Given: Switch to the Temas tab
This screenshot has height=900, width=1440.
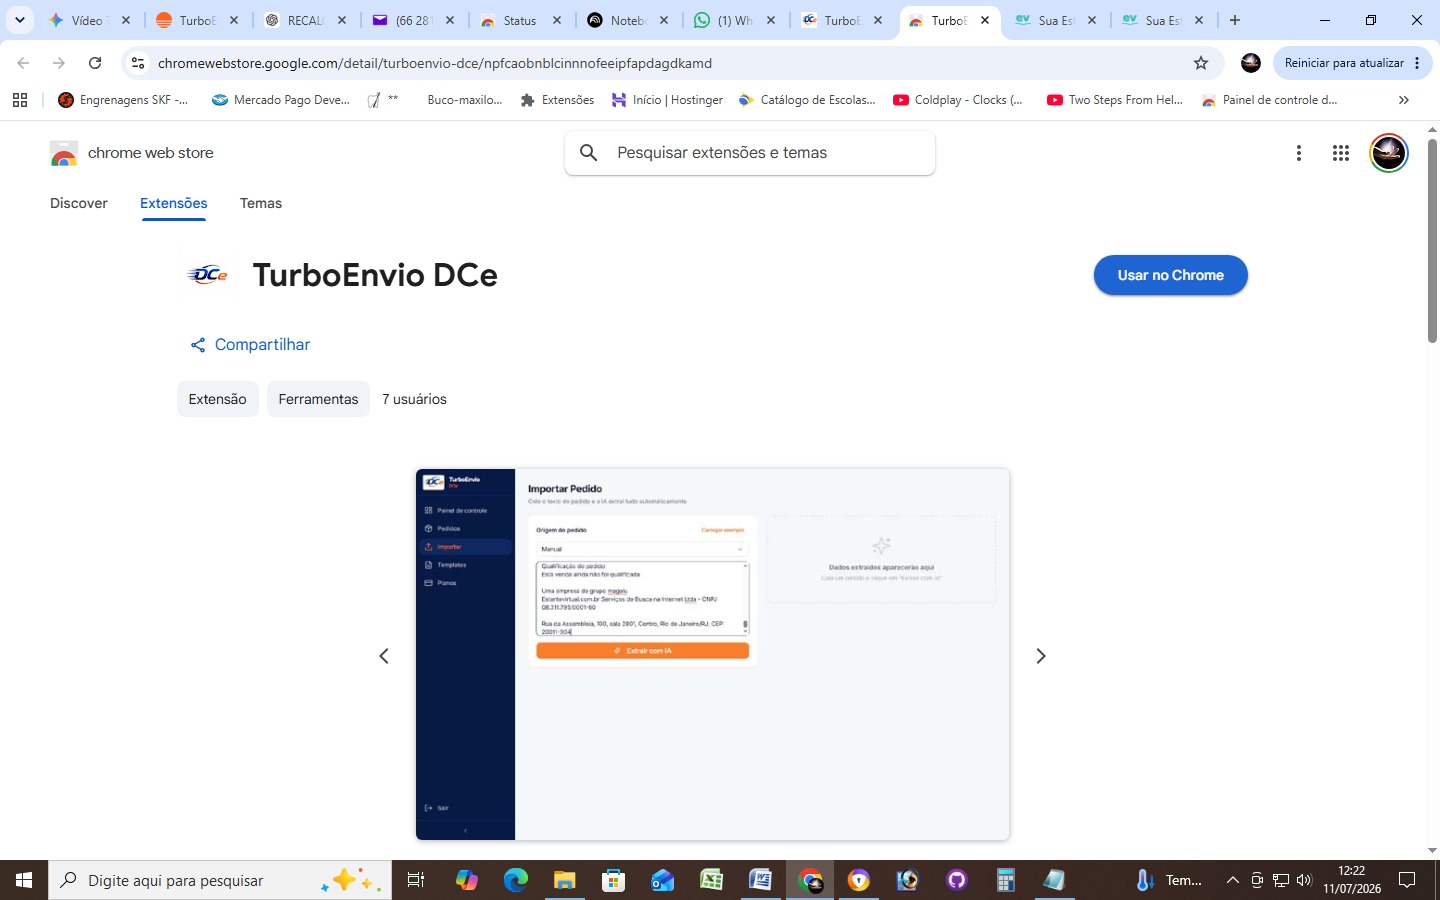Looking at the screenshot, I should (261, 203).
